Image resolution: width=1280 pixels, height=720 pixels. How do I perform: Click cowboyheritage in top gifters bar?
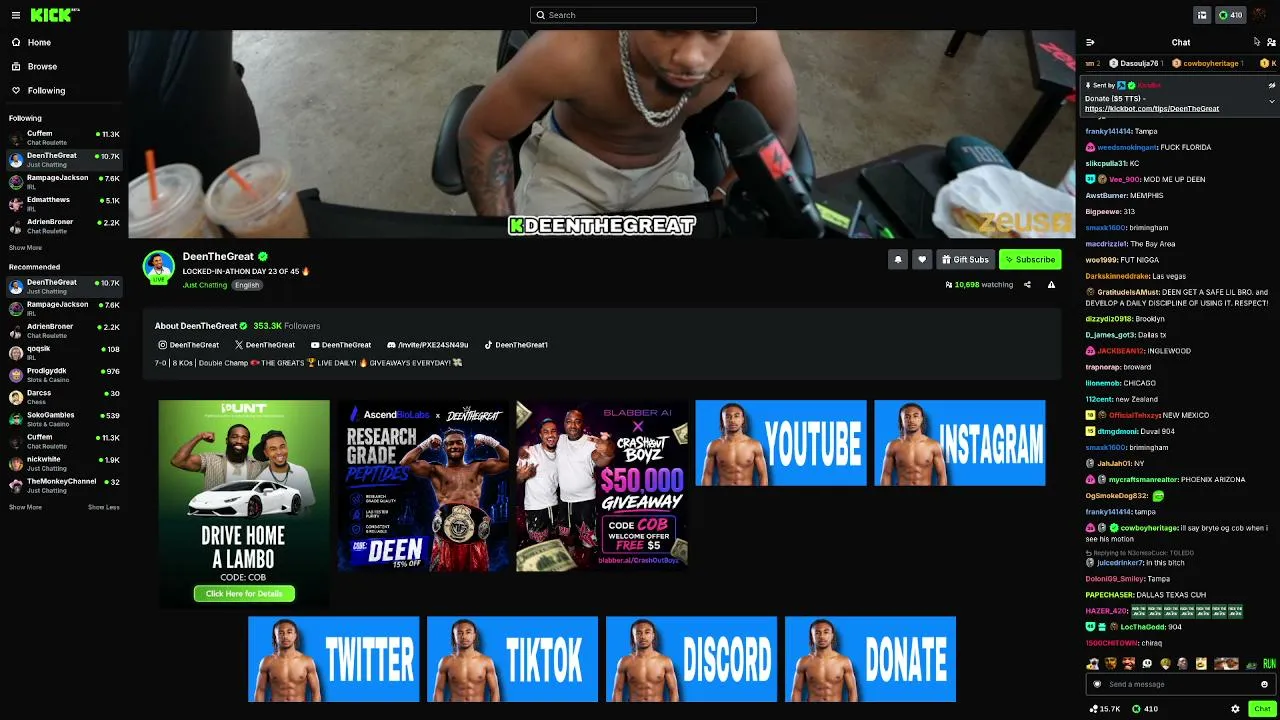1208,64
